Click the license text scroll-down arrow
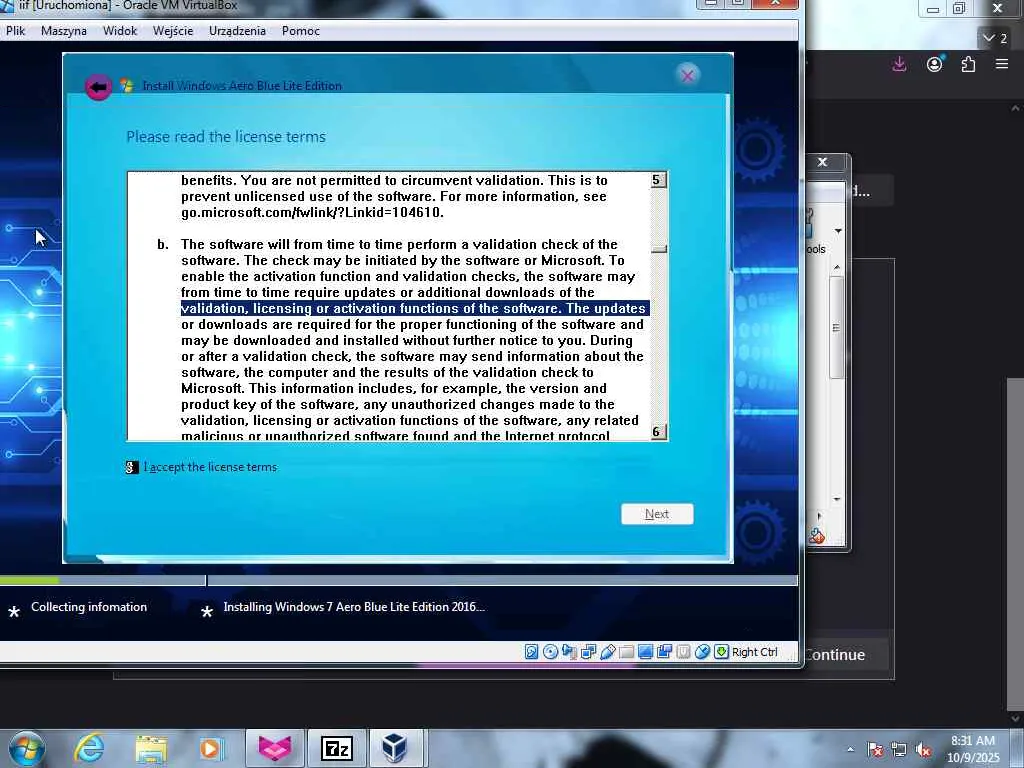 [659, 432]
